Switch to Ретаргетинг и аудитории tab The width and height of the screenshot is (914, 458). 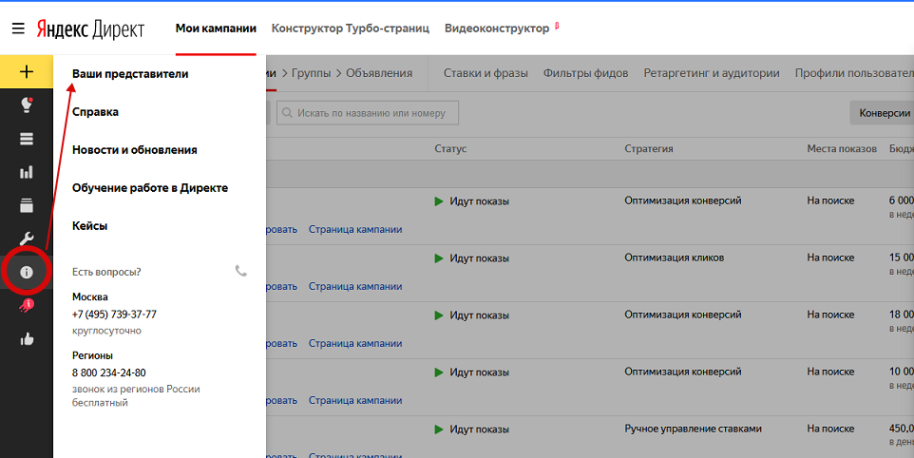tap(711, 73)
